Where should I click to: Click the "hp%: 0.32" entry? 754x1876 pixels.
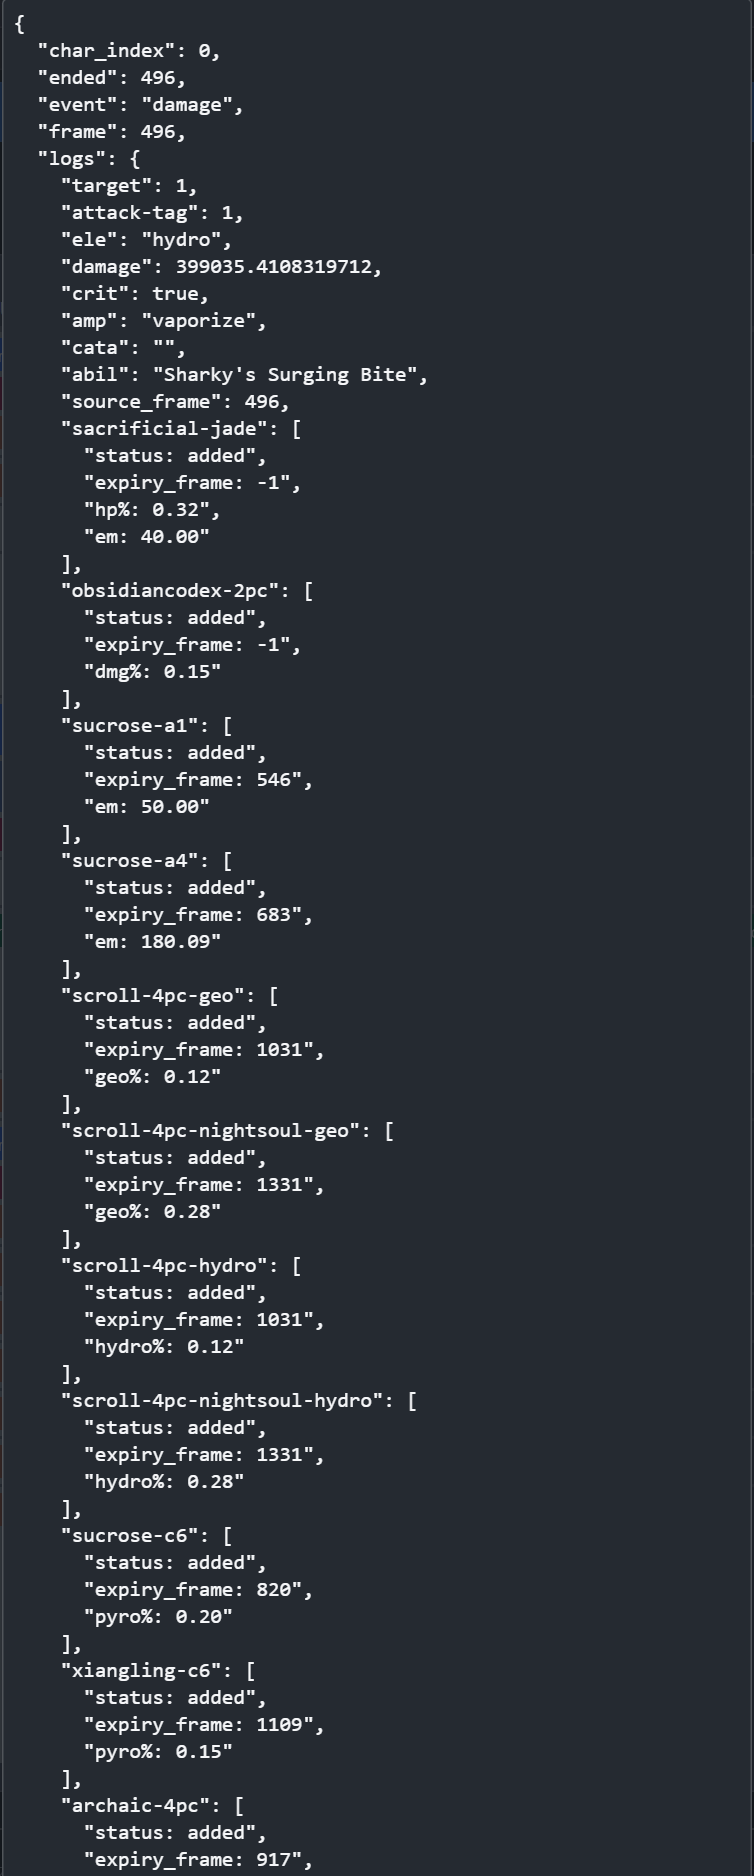click(152, 510)
